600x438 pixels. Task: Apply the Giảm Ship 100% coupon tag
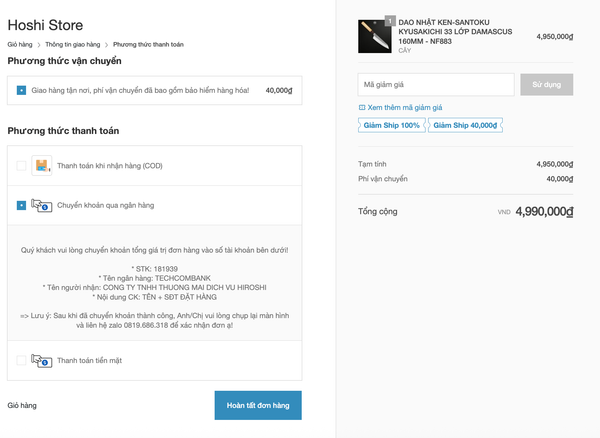tap(392, 125)
